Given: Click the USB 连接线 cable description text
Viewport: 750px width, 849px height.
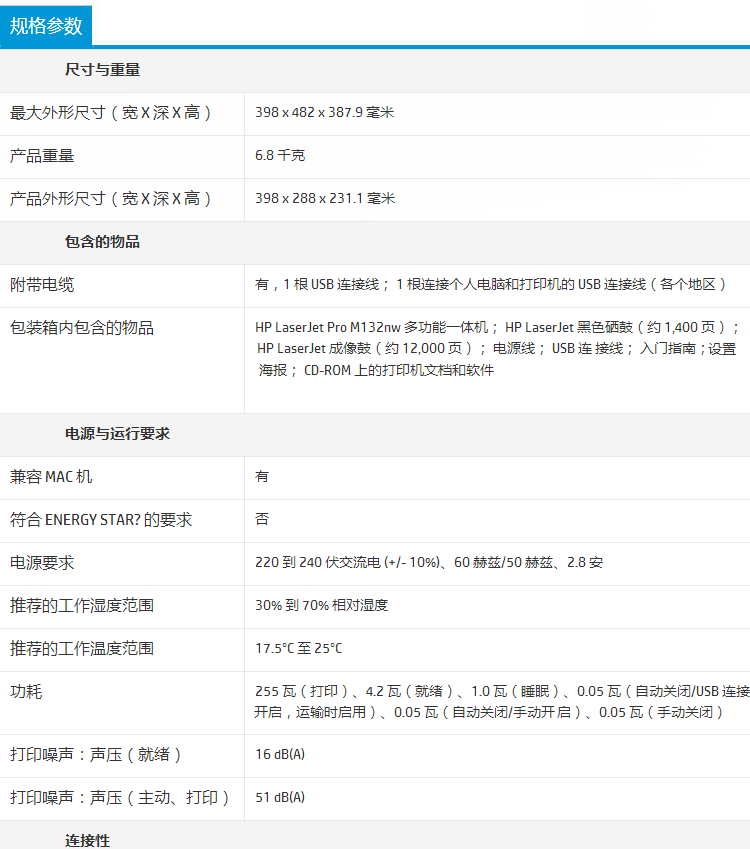Looking at the screenshot, I should 491,285.
